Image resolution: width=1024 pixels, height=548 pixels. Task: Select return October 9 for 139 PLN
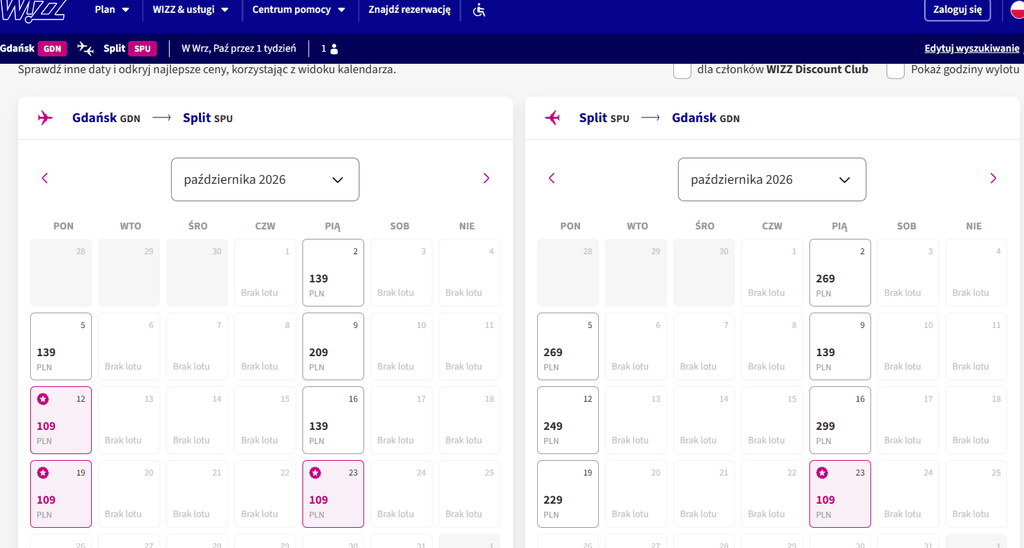(x=840, y=346)
